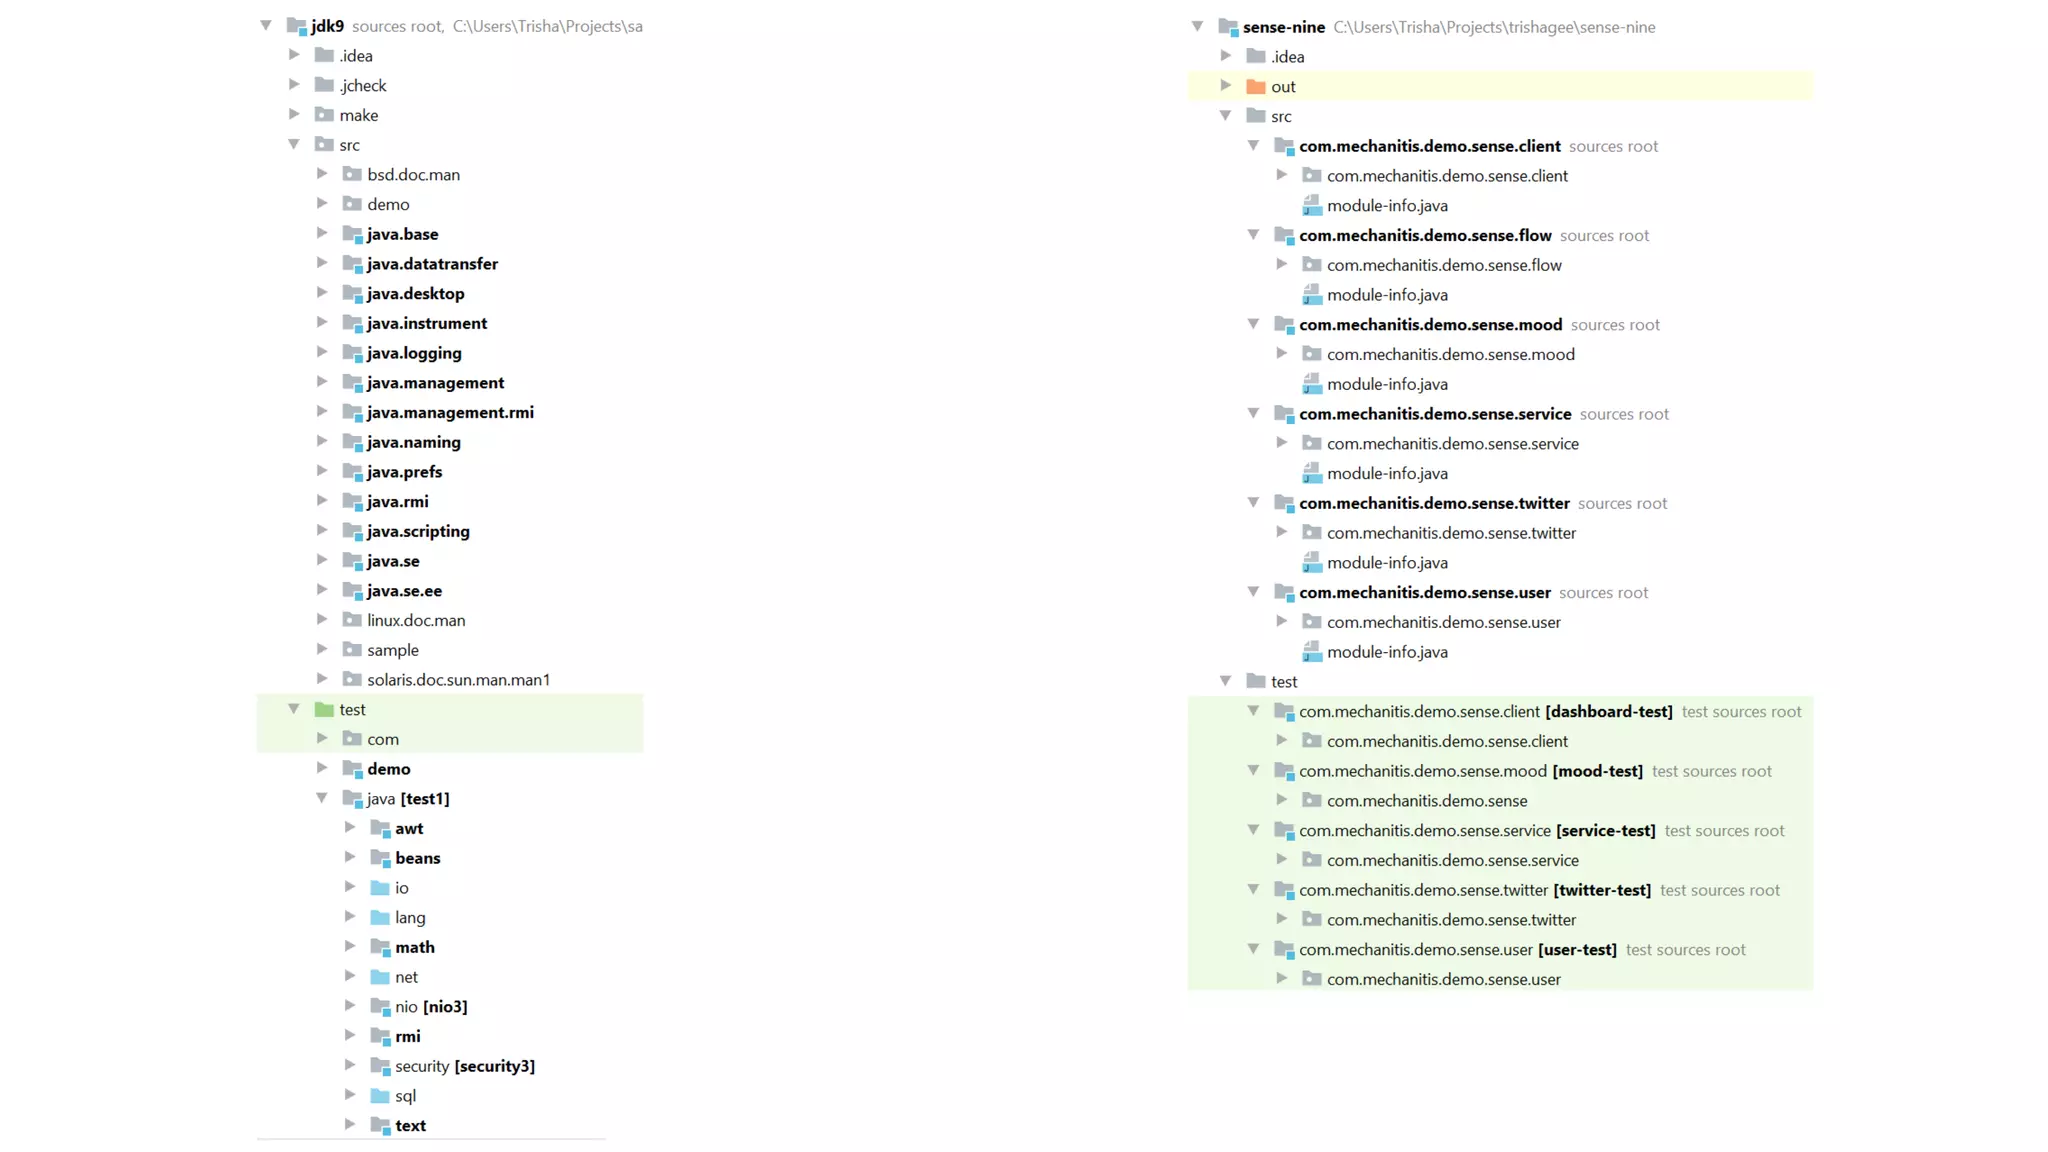Select the sense.service [service-test] test sources root

coord(1477,831)
